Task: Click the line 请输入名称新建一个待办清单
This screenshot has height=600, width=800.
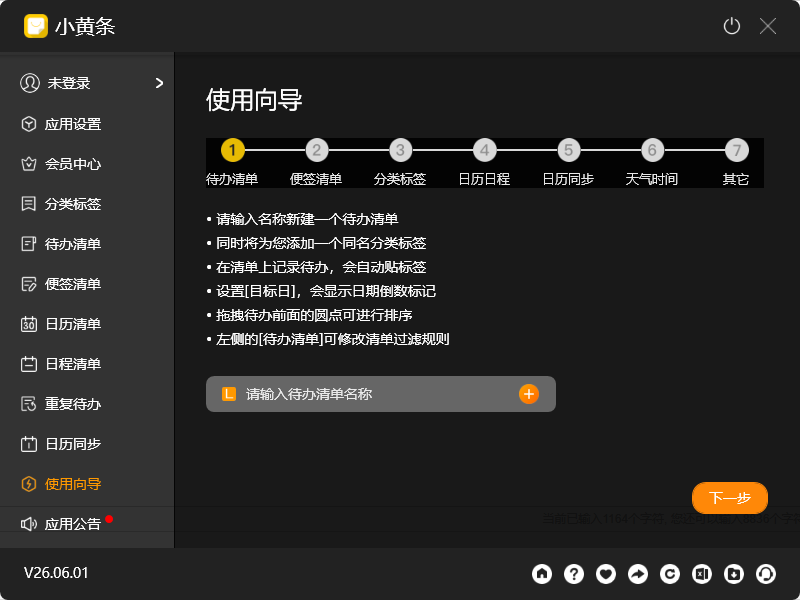Action: pos(307,219)
